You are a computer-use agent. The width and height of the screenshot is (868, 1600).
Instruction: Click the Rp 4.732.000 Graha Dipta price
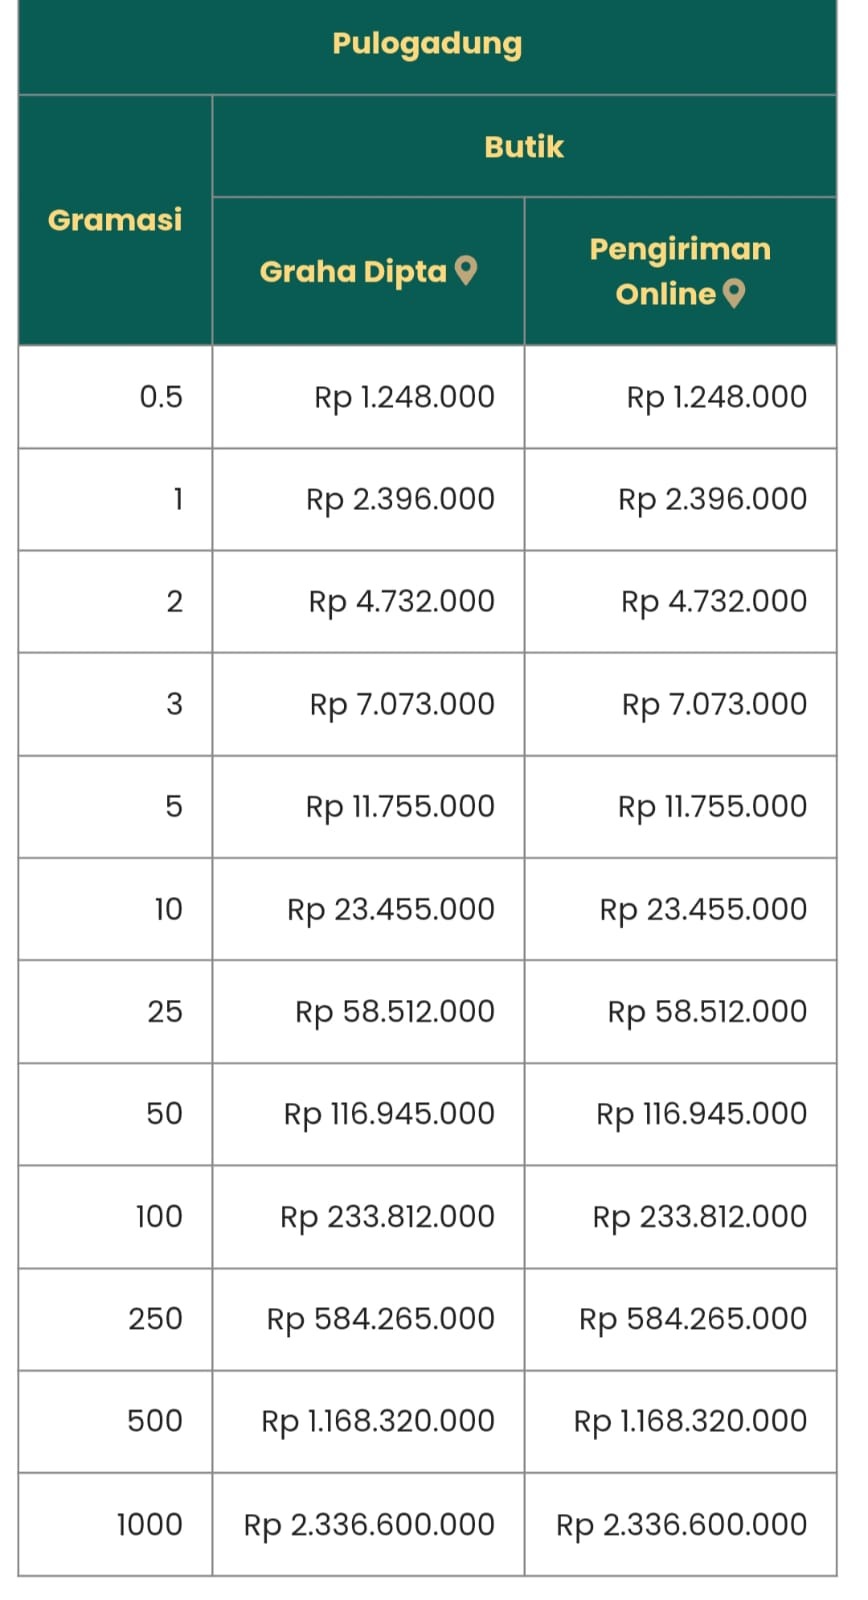(x=401, y=601)
